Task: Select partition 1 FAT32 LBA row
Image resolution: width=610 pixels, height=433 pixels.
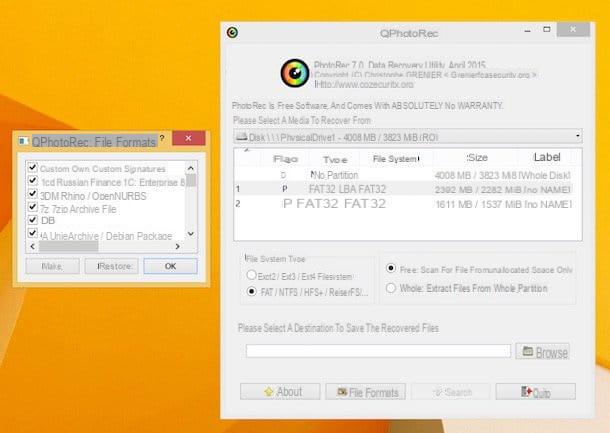Action: click(x=408, y=189)
